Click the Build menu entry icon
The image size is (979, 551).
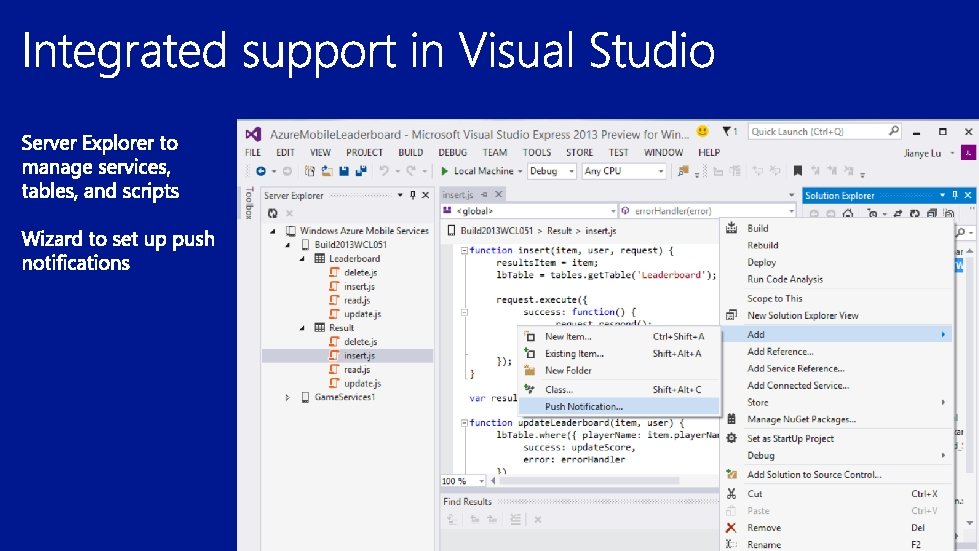[x=731, y=228]
